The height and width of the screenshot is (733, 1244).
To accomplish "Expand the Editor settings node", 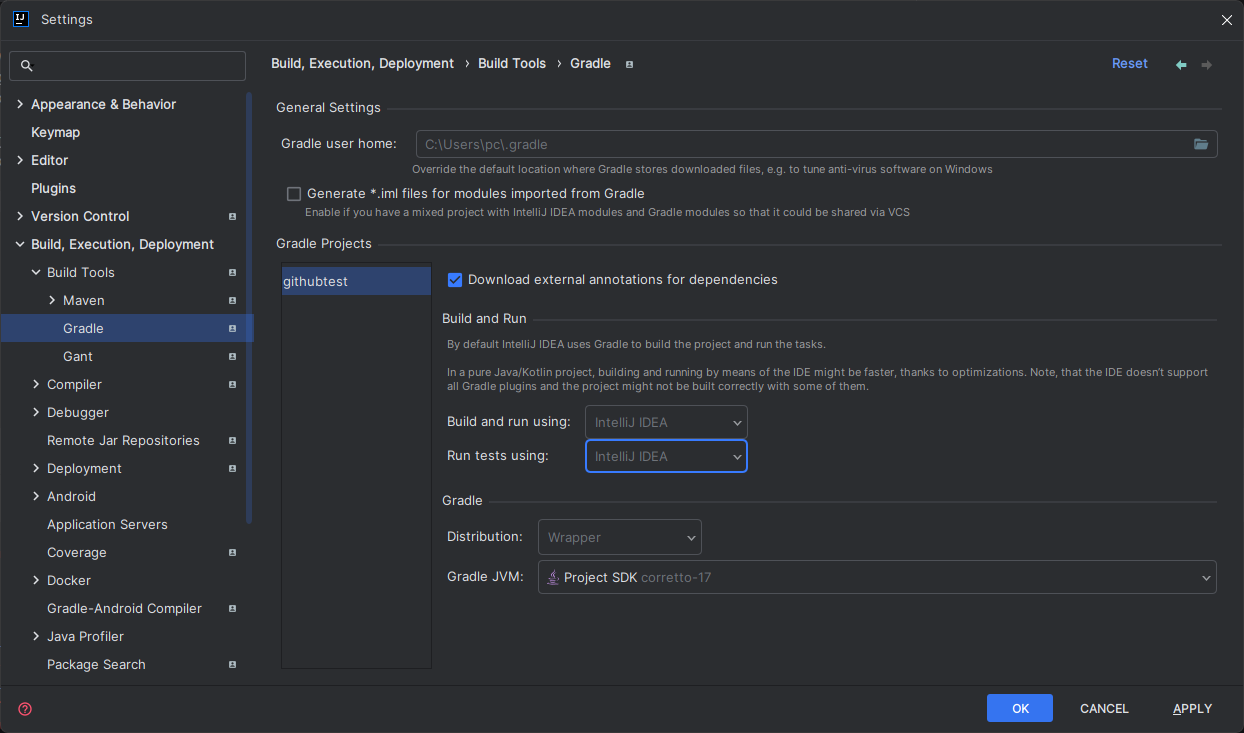I will (x=20, y=160).
